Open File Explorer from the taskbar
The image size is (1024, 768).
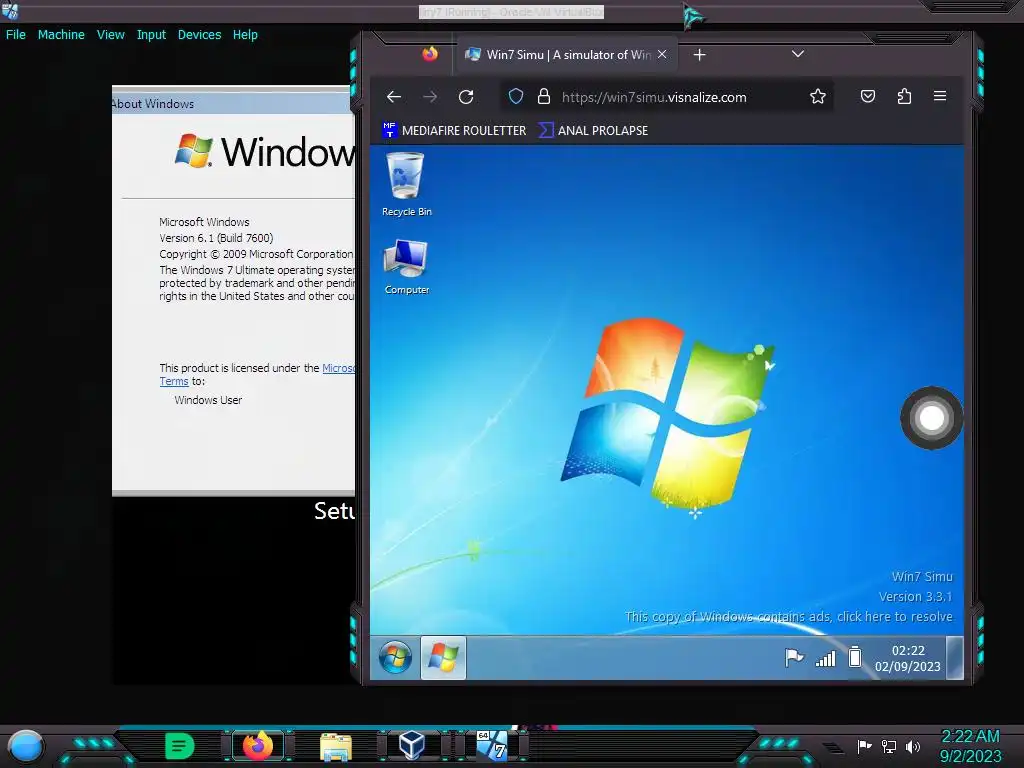pos(336,746)
